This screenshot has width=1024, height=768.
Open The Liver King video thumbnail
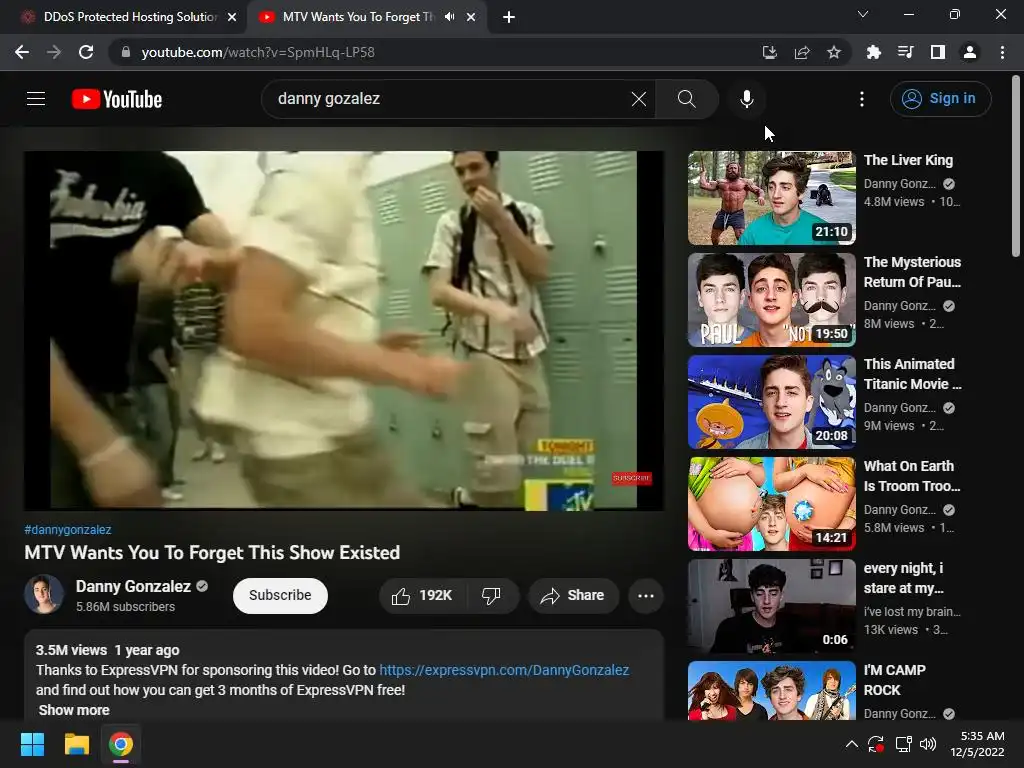(x=771, y=198)
